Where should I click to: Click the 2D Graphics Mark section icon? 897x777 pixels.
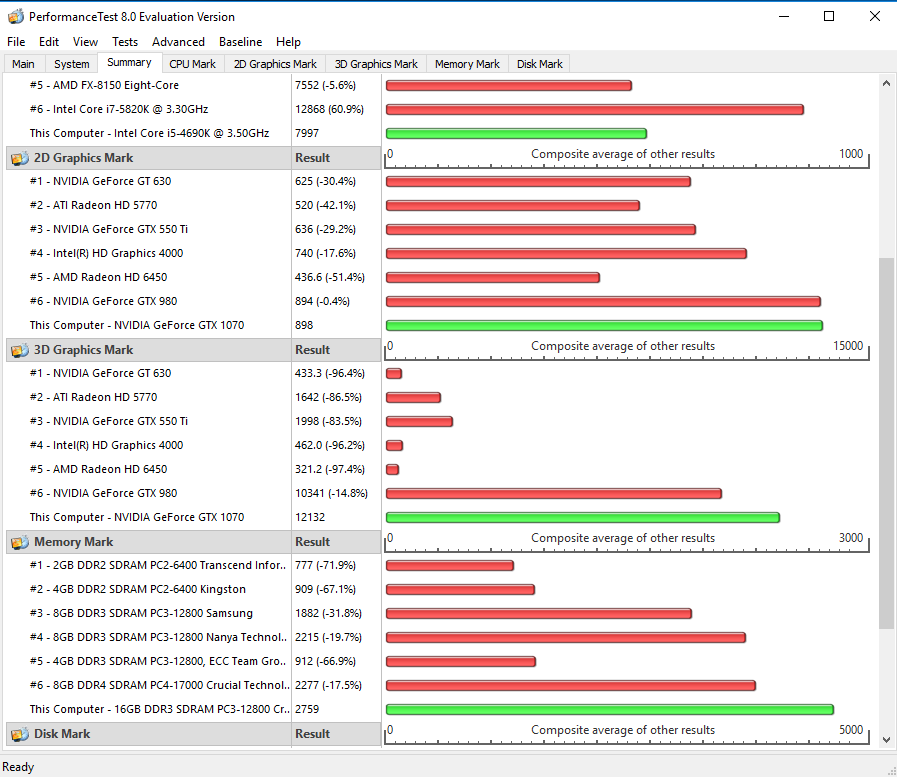[20, 158]
